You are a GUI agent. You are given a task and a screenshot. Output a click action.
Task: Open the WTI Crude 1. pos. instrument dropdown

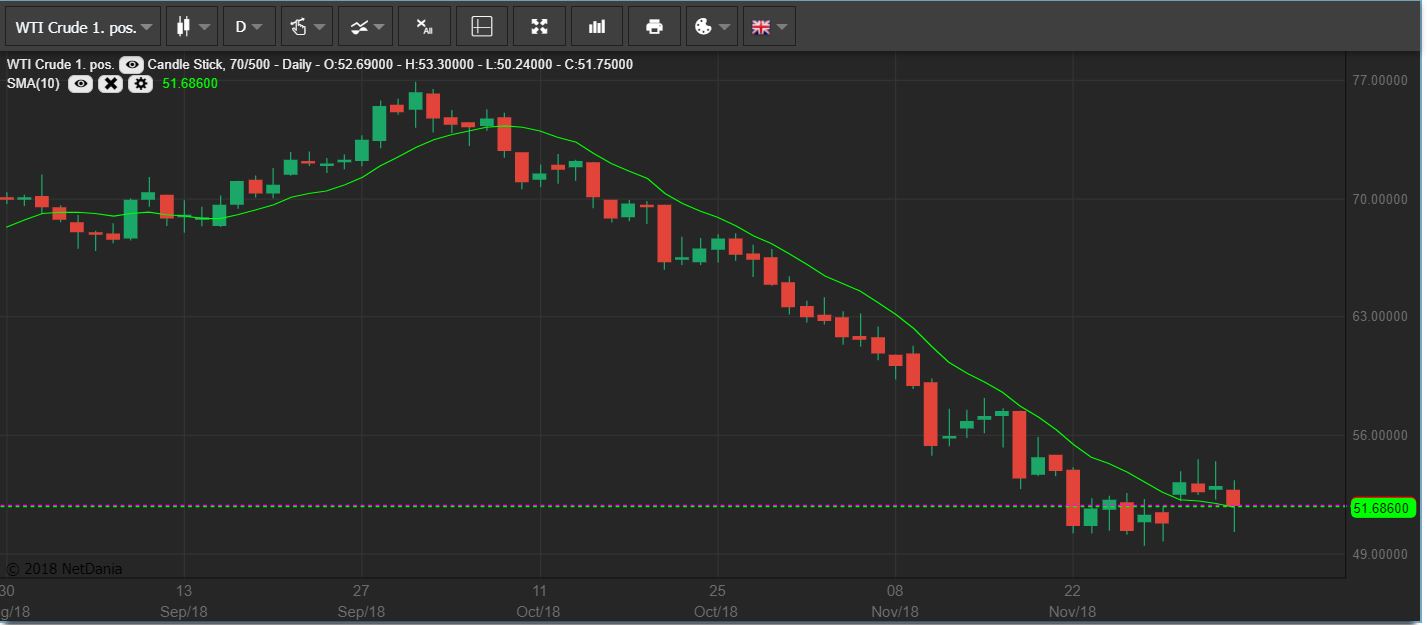tap(82, 27)
